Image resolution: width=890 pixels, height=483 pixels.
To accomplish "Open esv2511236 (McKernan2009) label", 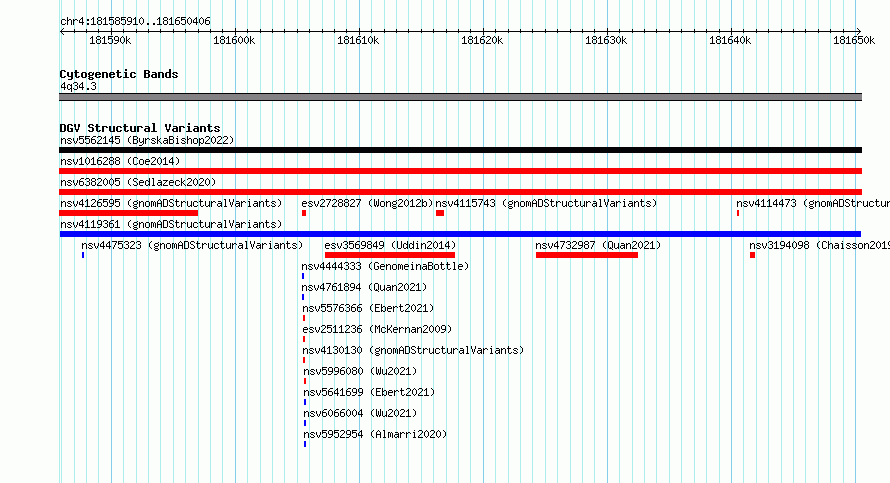I will (x=377, y=329).
